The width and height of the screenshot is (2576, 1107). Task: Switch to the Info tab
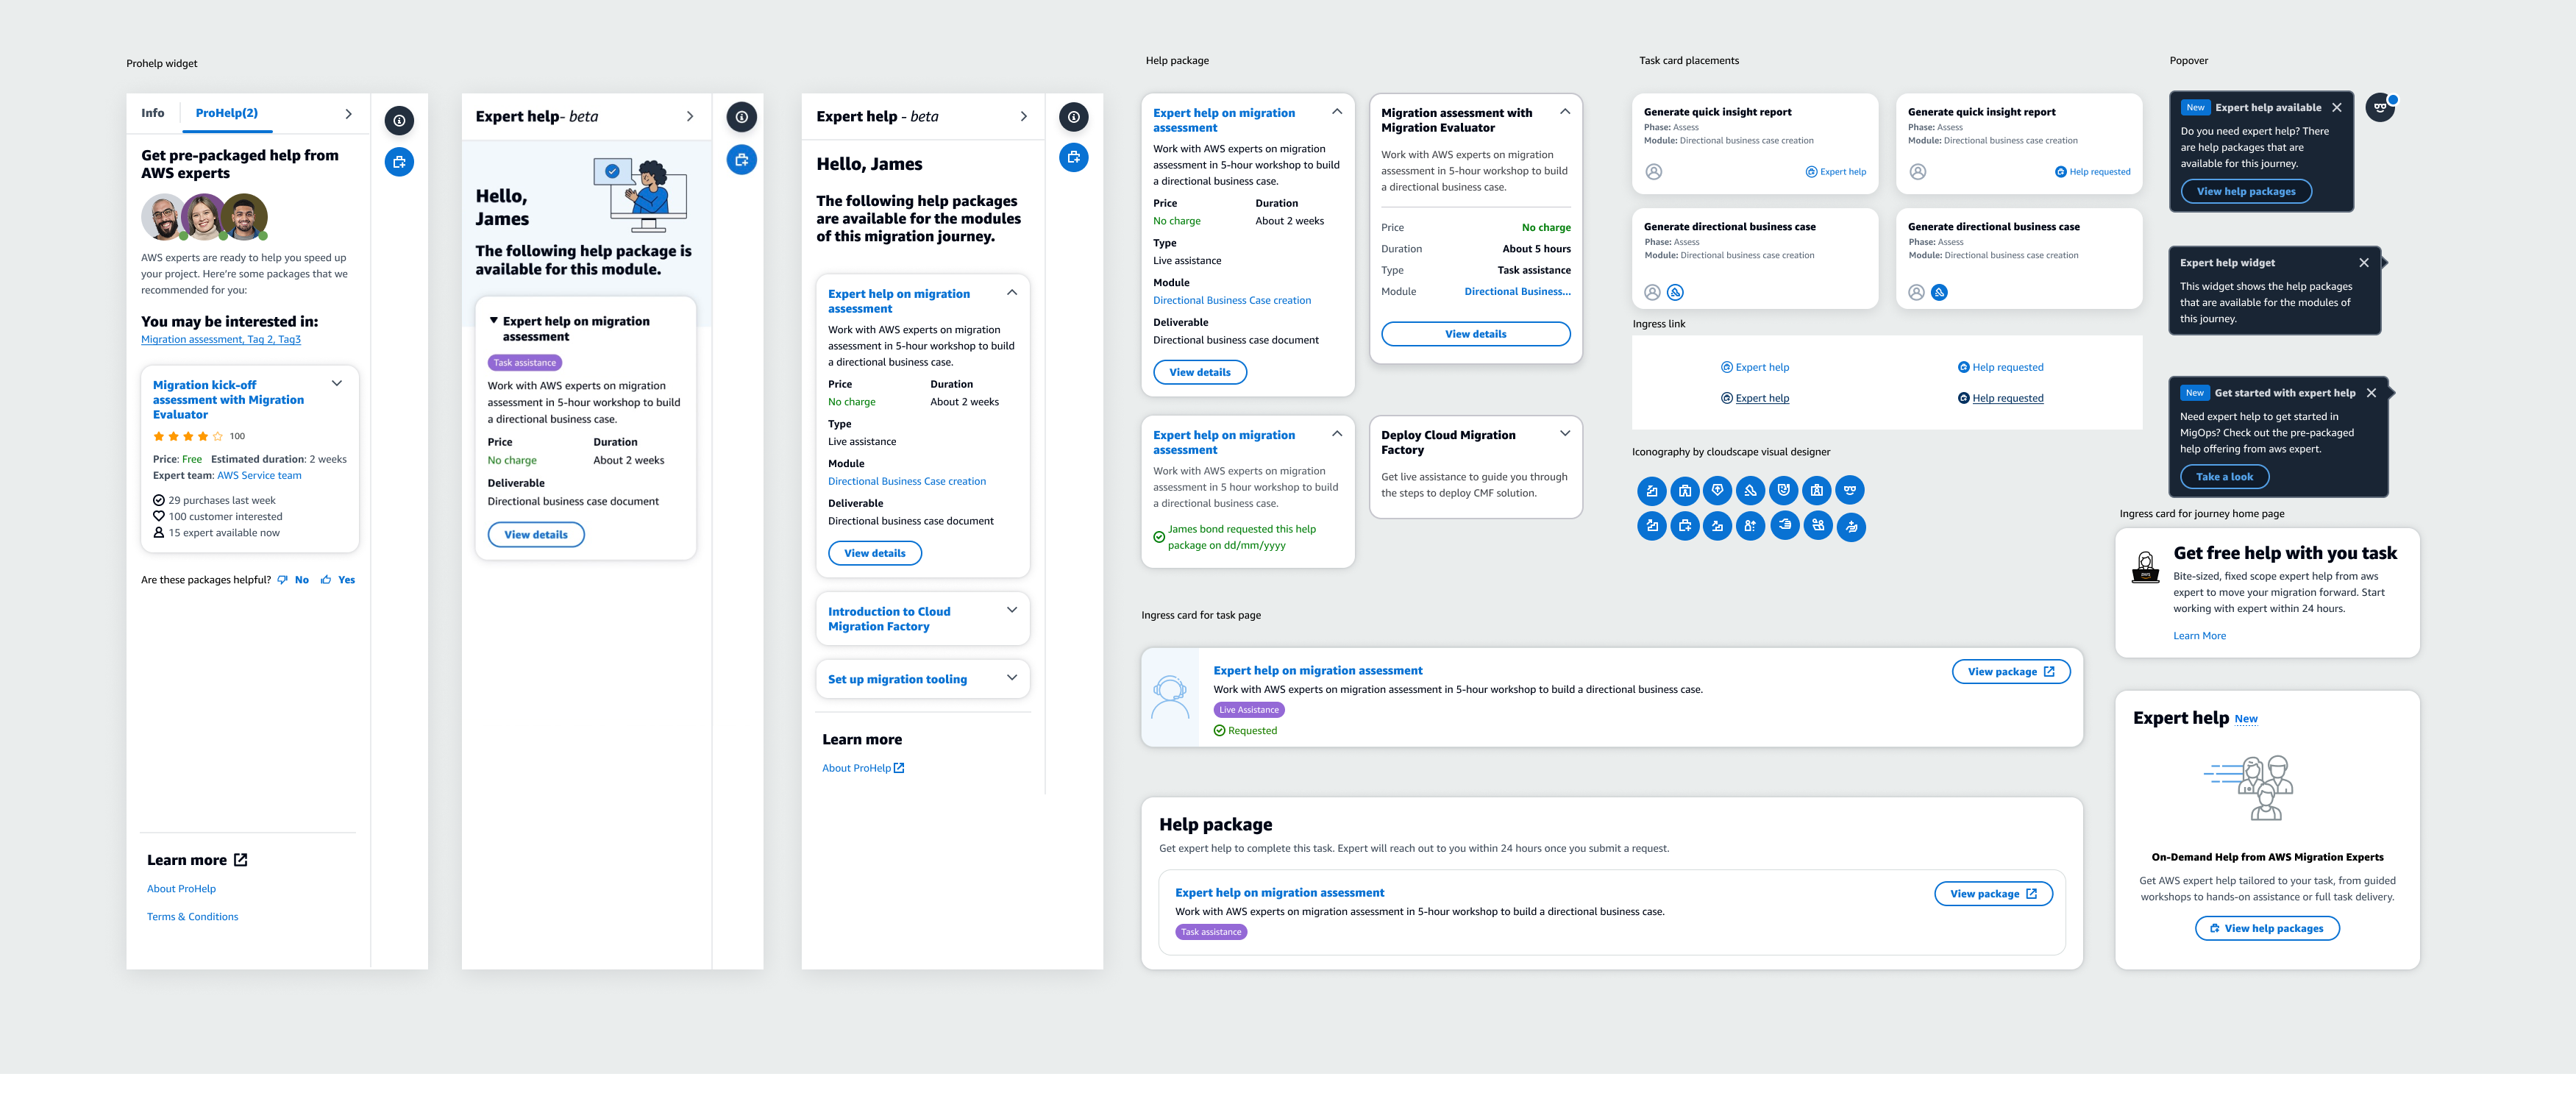[x=152, y=113]
